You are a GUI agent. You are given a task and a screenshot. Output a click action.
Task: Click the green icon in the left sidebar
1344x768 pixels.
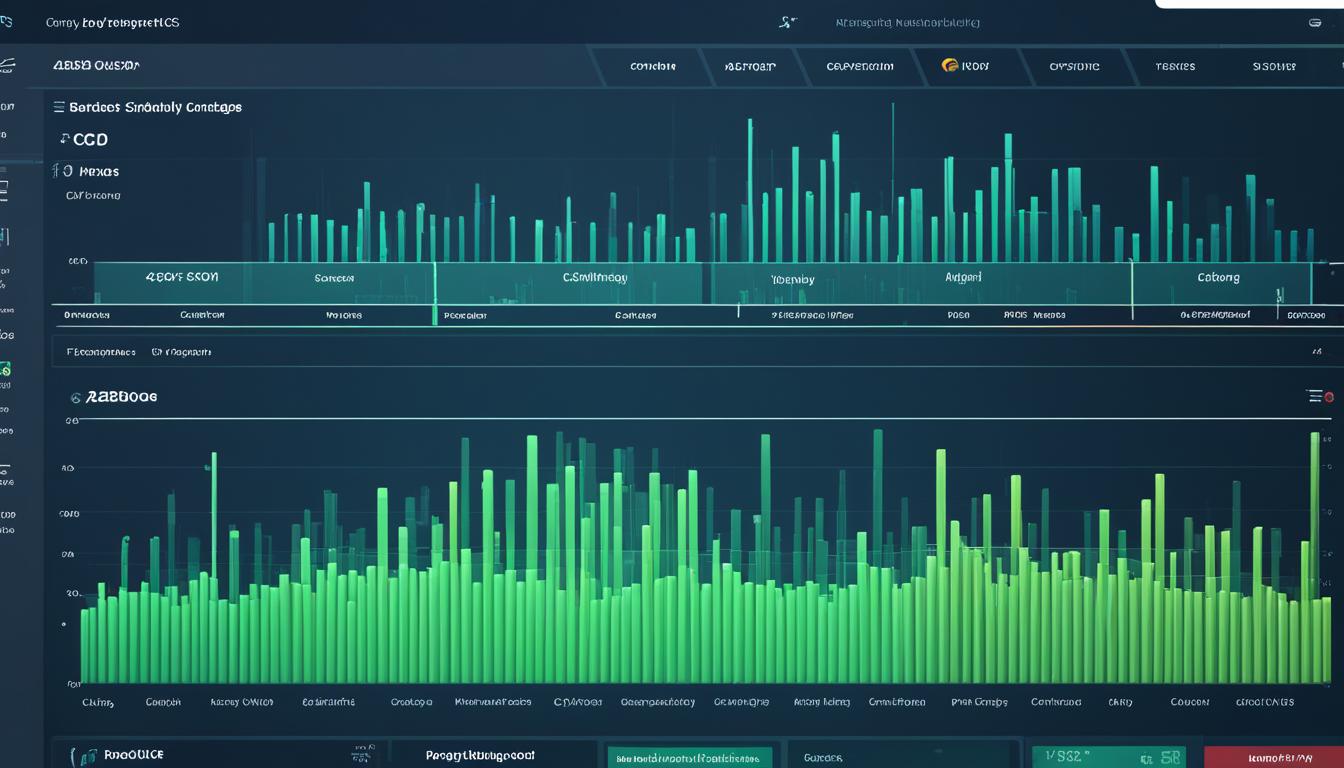[5, 370]
